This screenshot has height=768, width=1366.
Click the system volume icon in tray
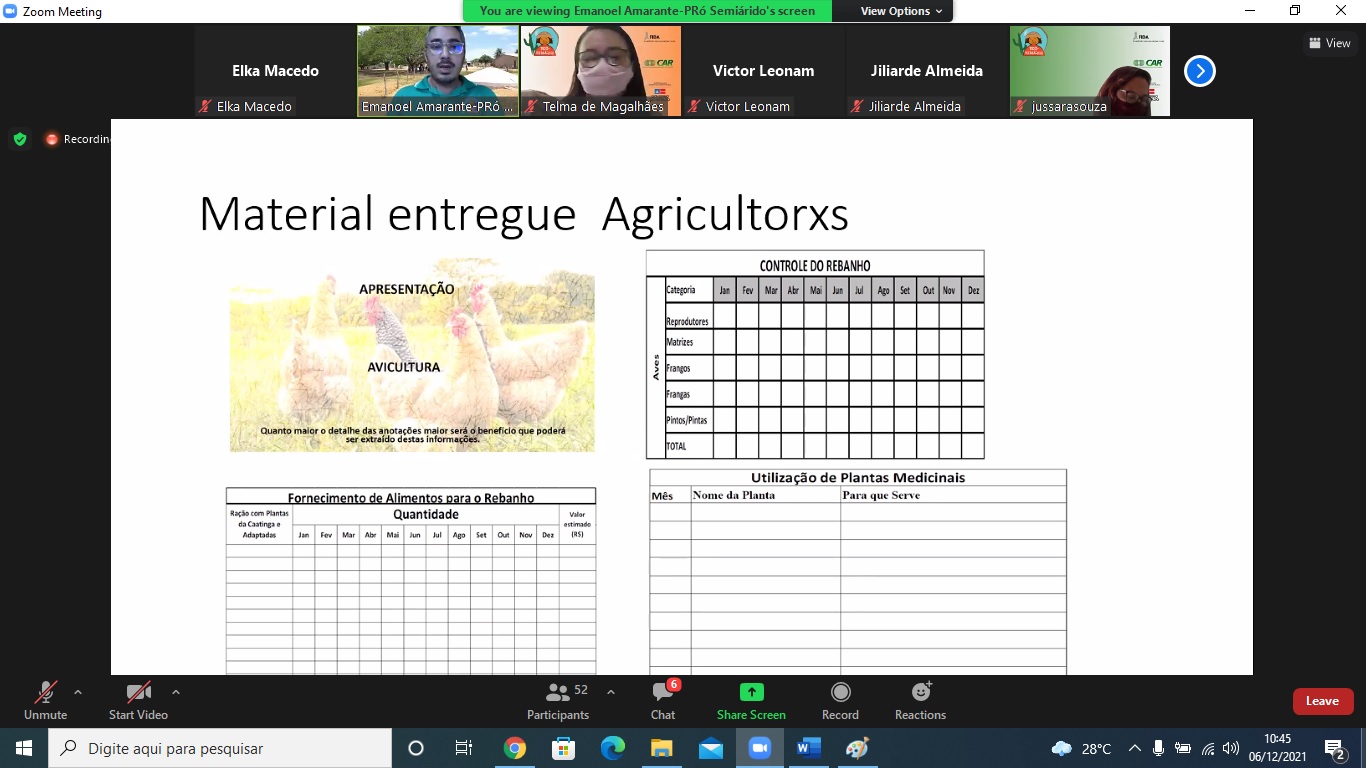click(x=1231, y=748)
